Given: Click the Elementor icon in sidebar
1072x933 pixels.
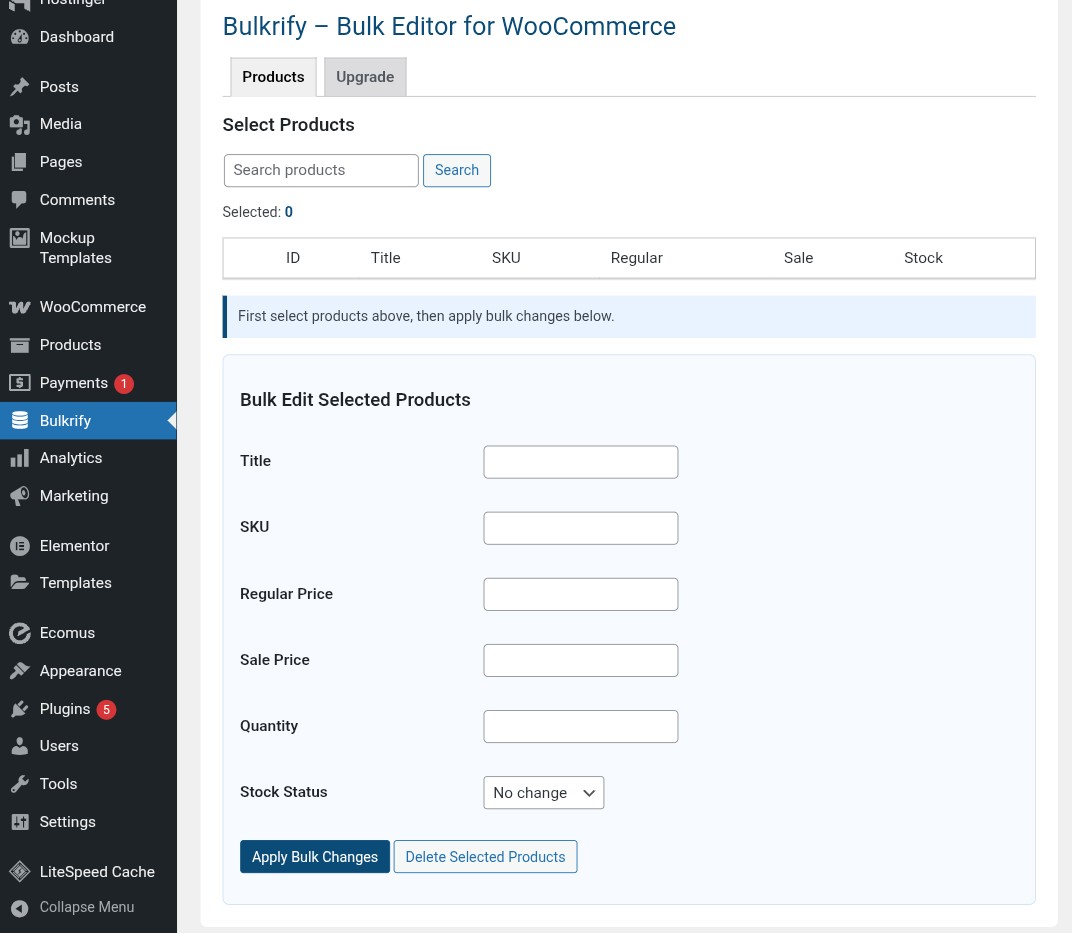Looking at the screenshot, I should (19, 546).
